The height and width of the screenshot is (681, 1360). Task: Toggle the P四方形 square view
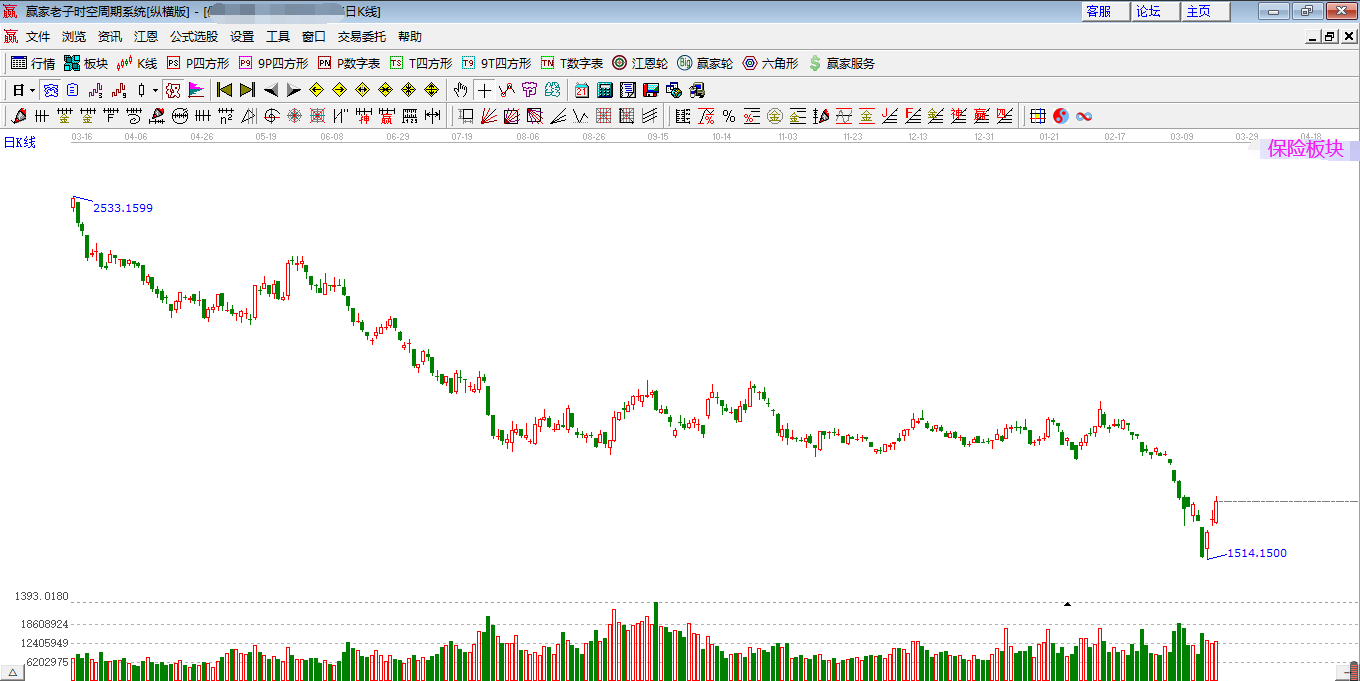click(x=198, y=63)
